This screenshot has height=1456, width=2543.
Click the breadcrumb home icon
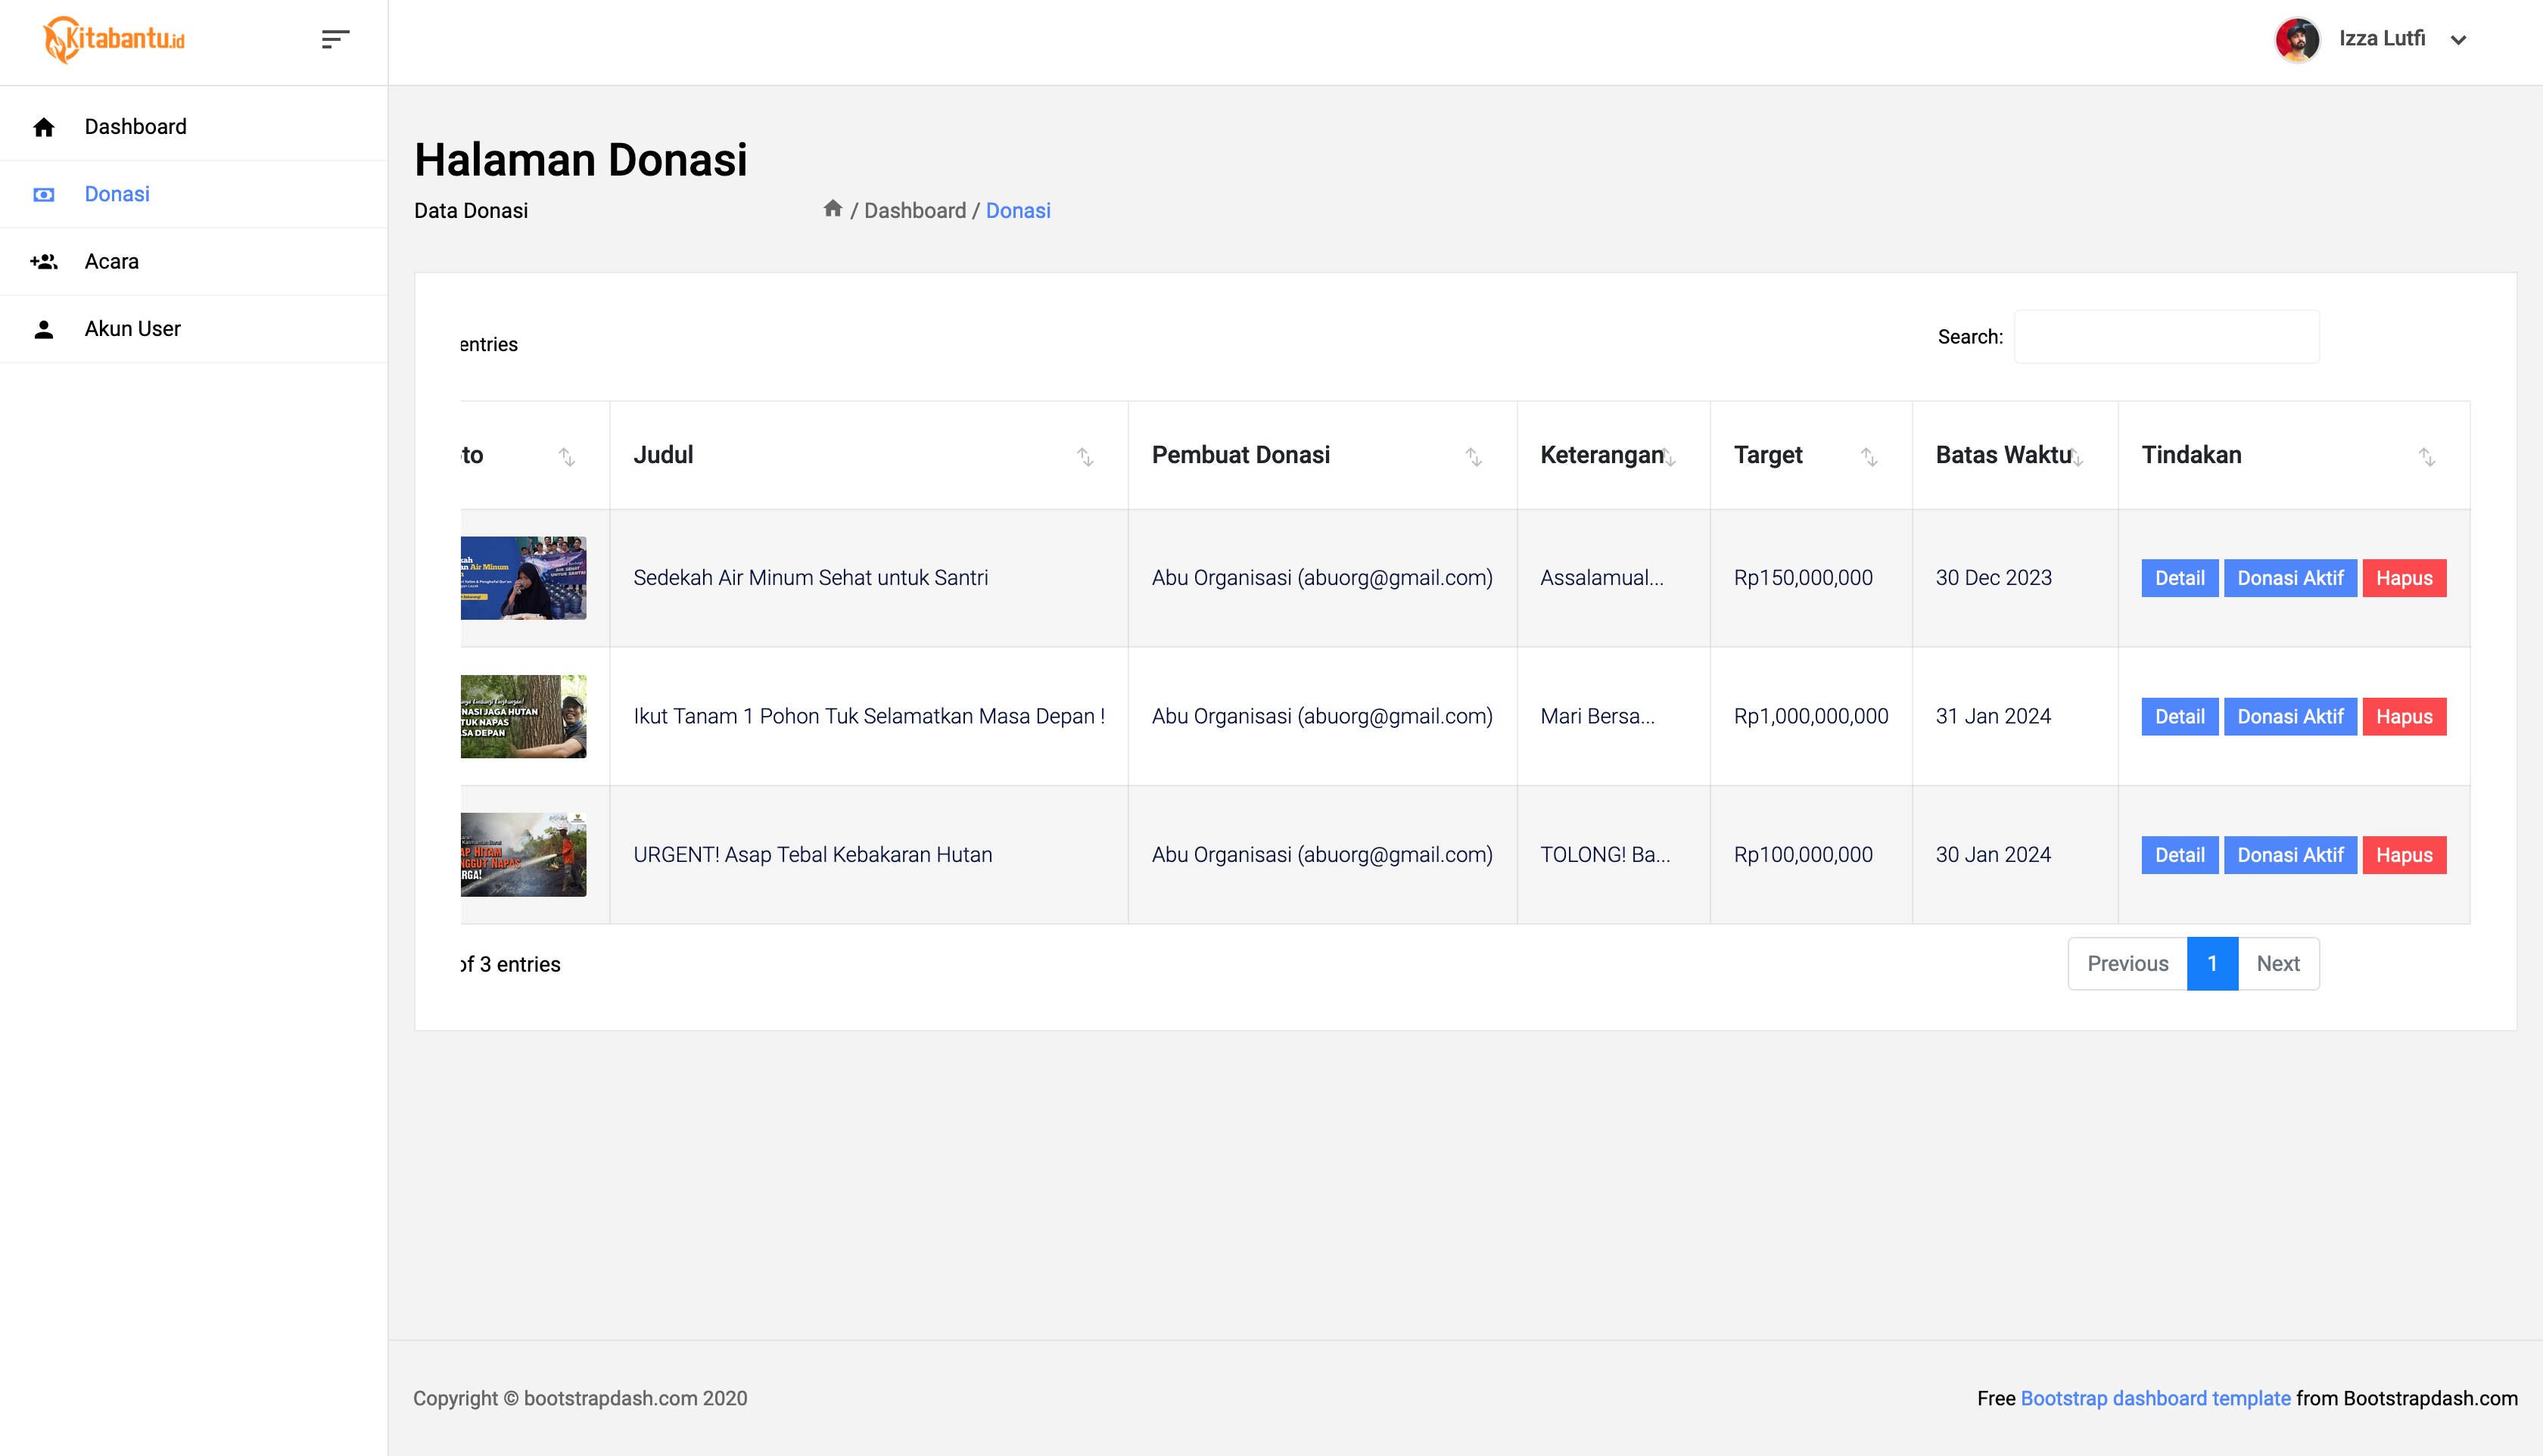tap(832, 208)
